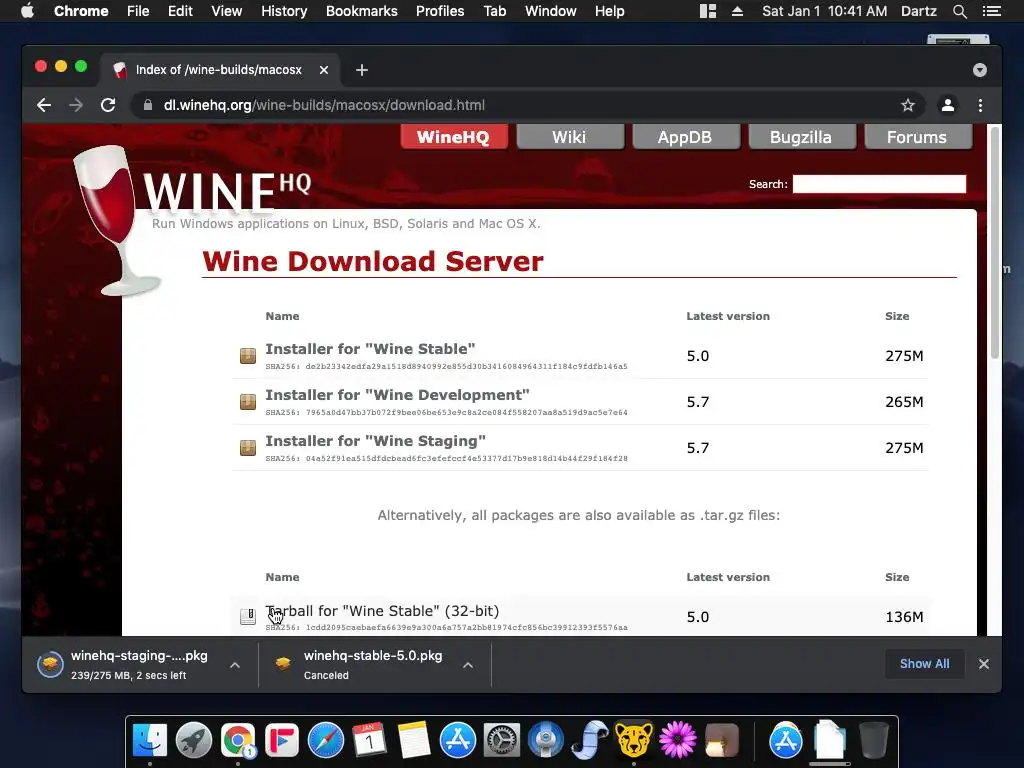
Task: Open the File menu
Action: tap(138, 11)
